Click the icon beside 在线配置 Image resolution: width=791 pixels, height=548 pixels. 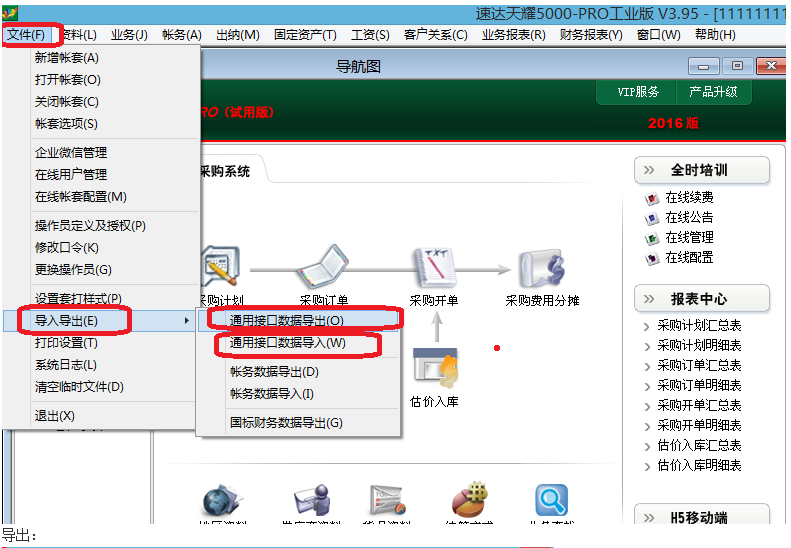coord(652,258)
